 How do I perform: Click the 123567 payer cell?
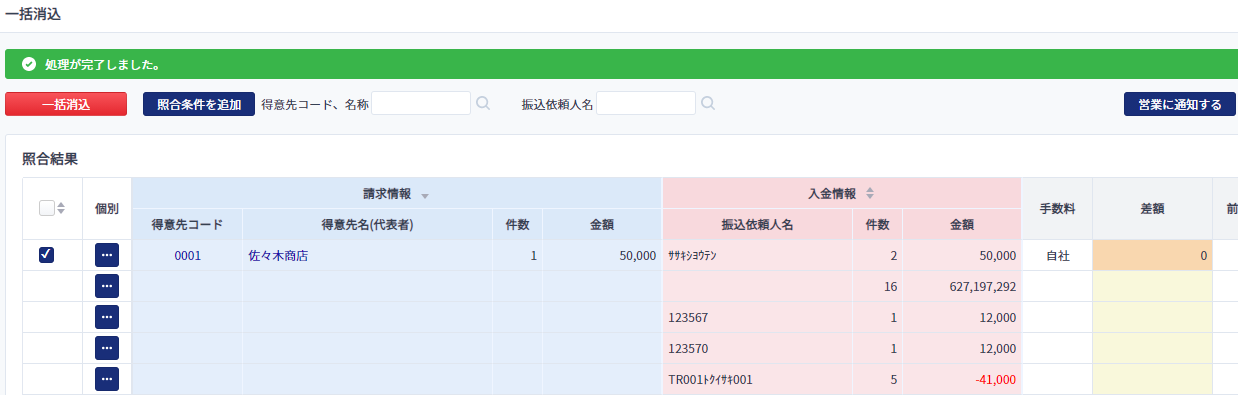[x=757, y=317]
